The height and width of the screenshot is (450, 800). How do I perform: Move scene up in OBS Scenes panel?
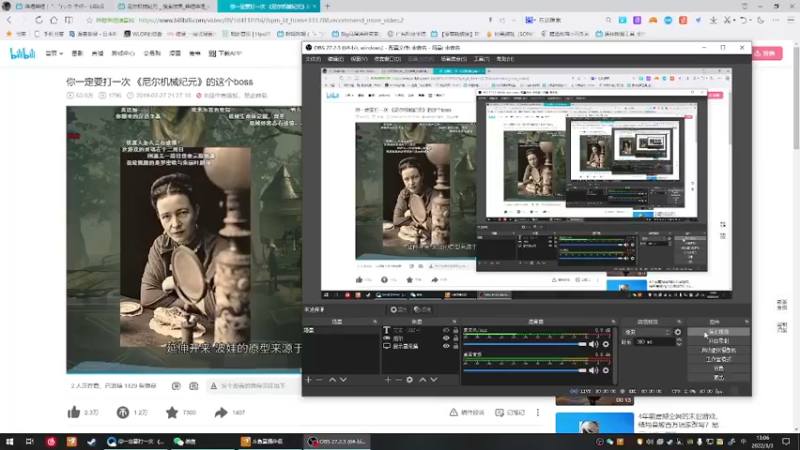click(332, 380)
